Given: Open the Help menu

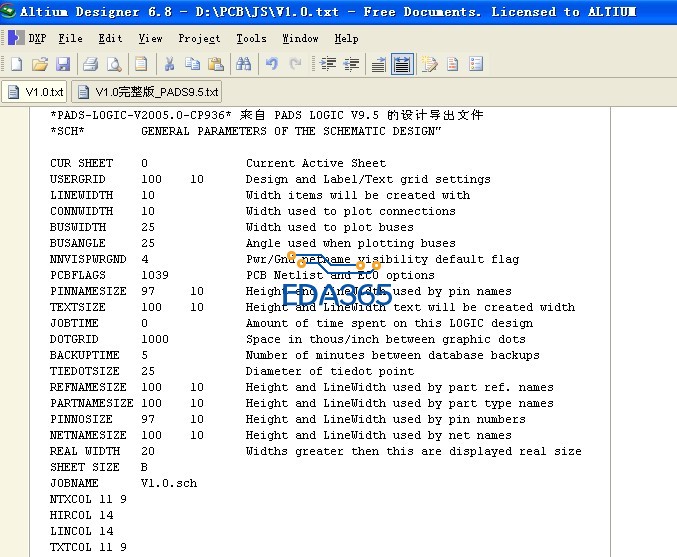Looking at the screenshot, I should [346, 38].
